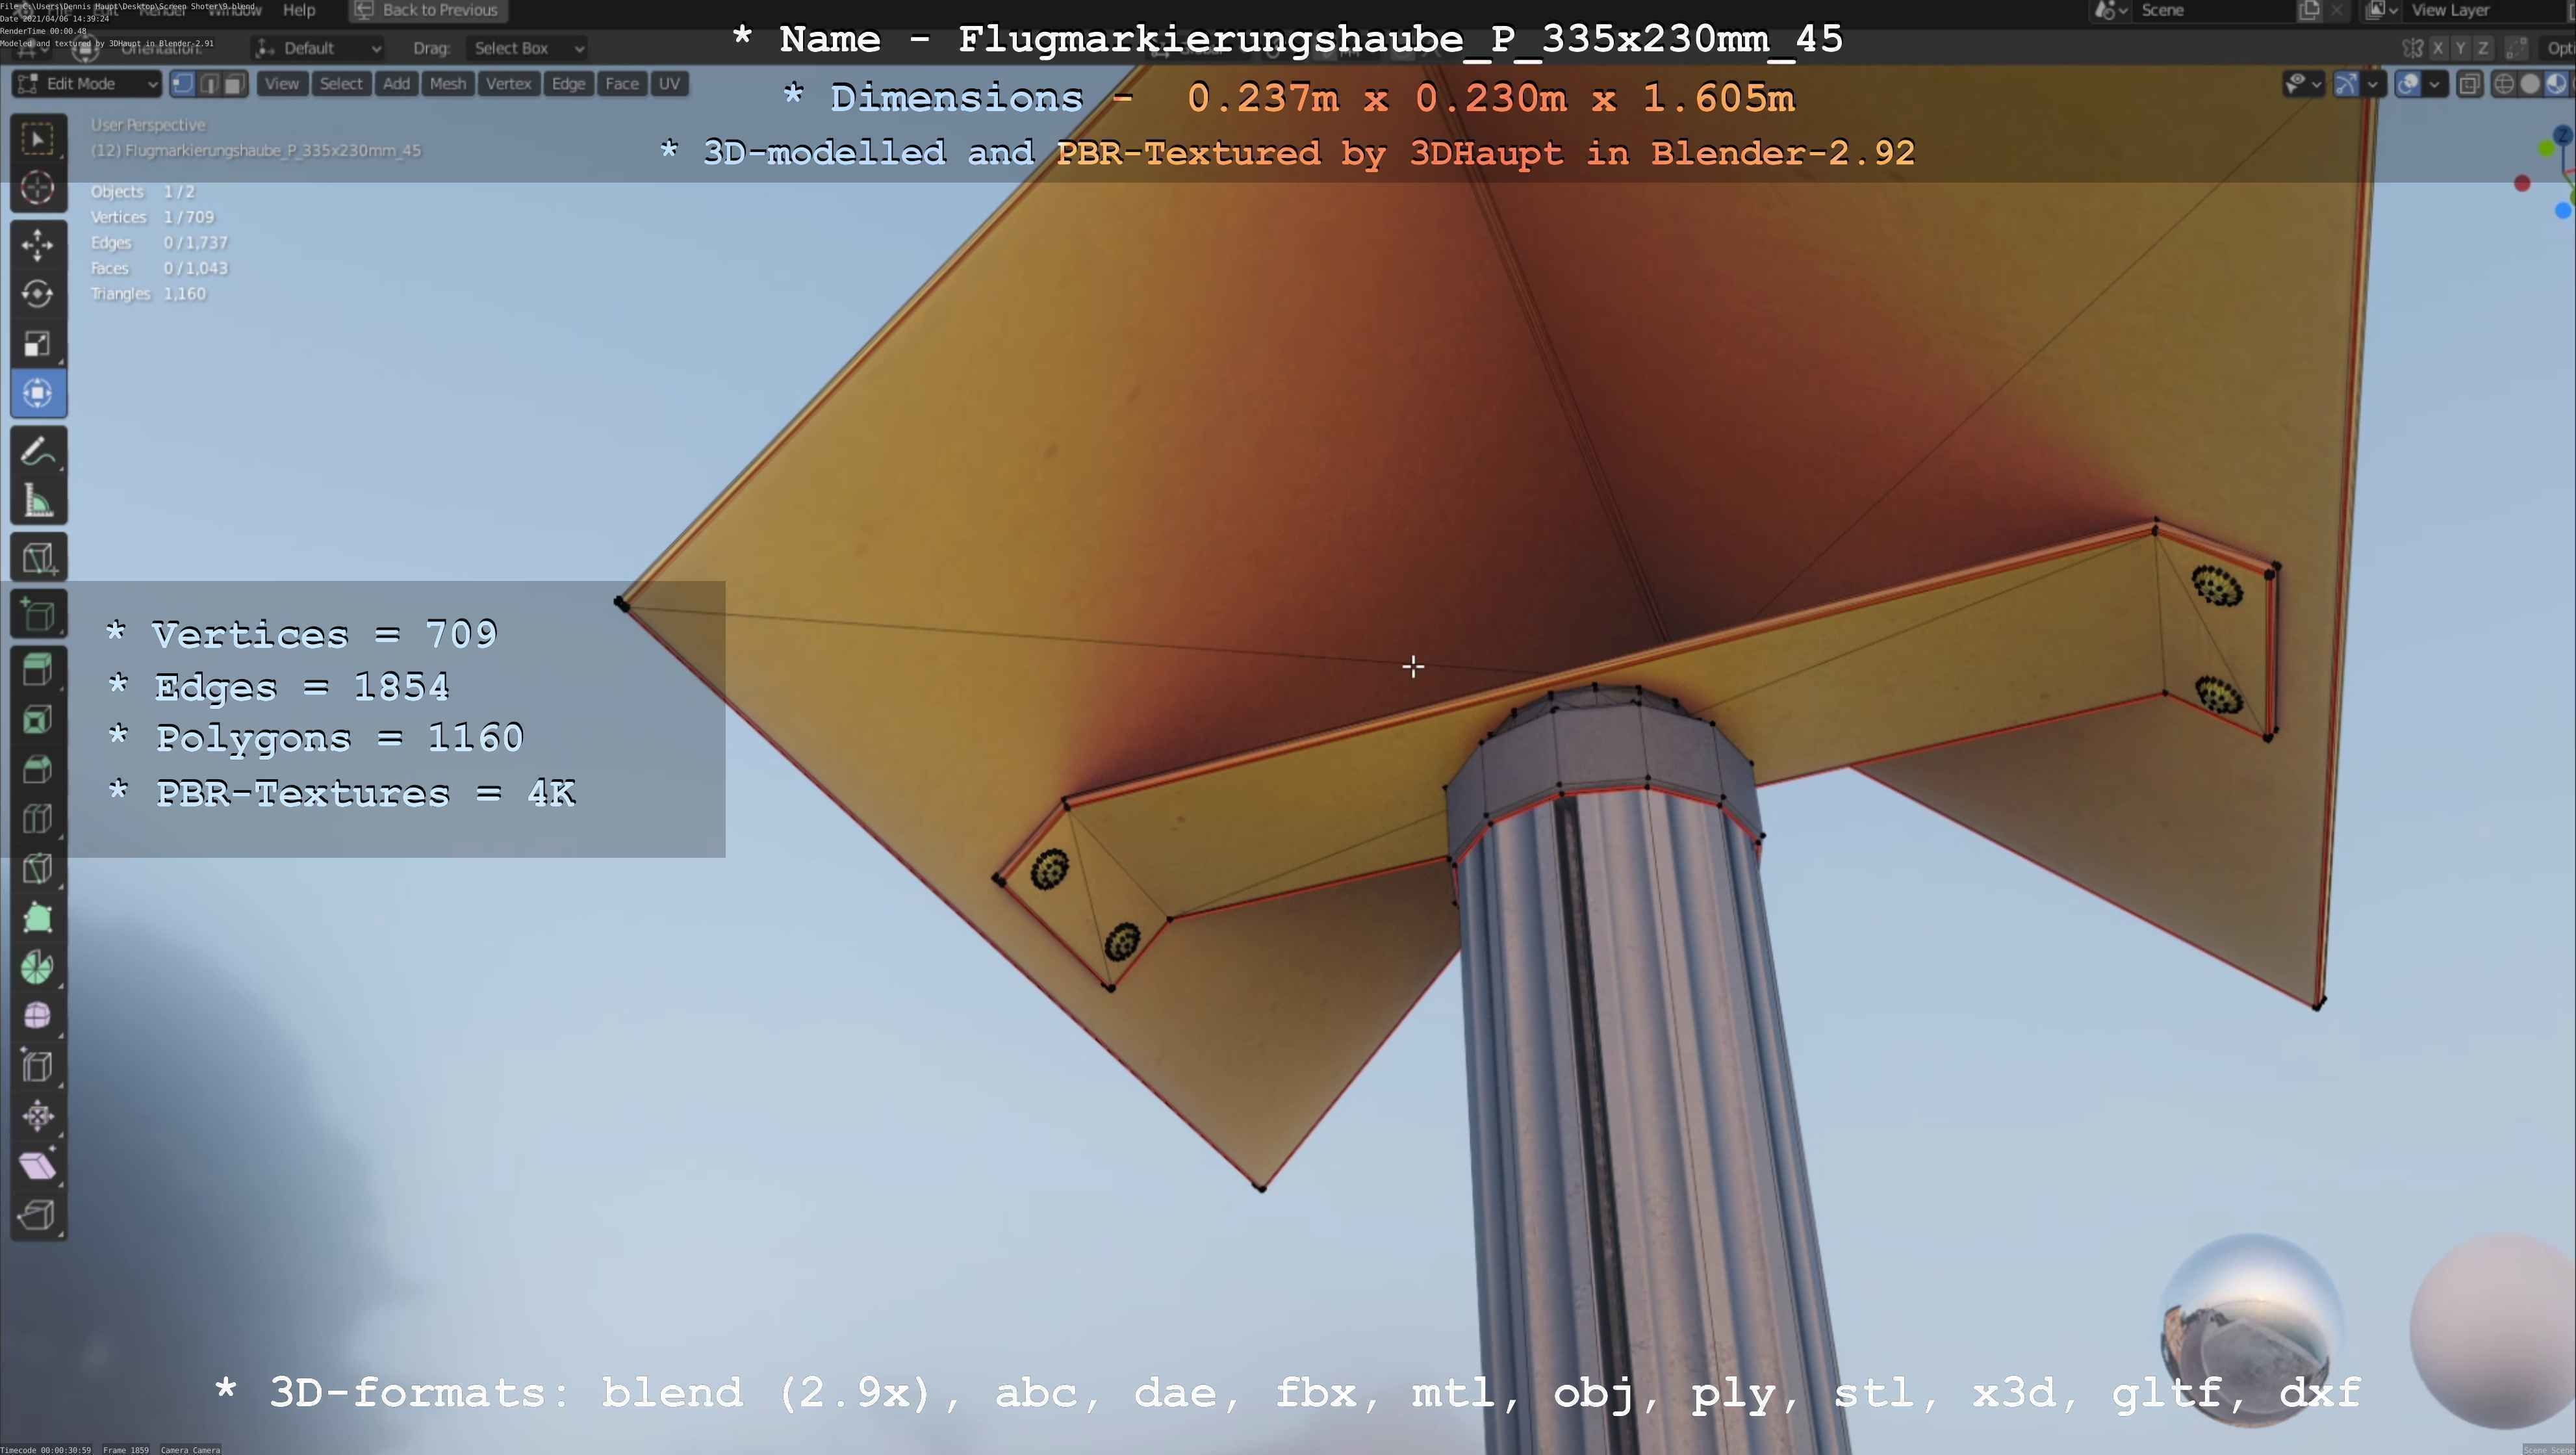Open the Default orientation dropdown

pos(319,48)
